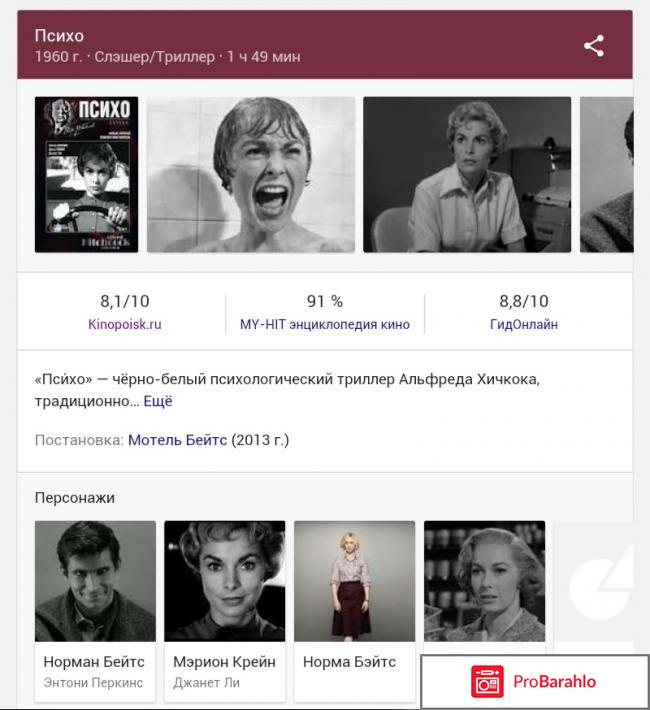650x710 pixels.
Task: Open Мотель Бейтс link
Action: click(178, 440)
